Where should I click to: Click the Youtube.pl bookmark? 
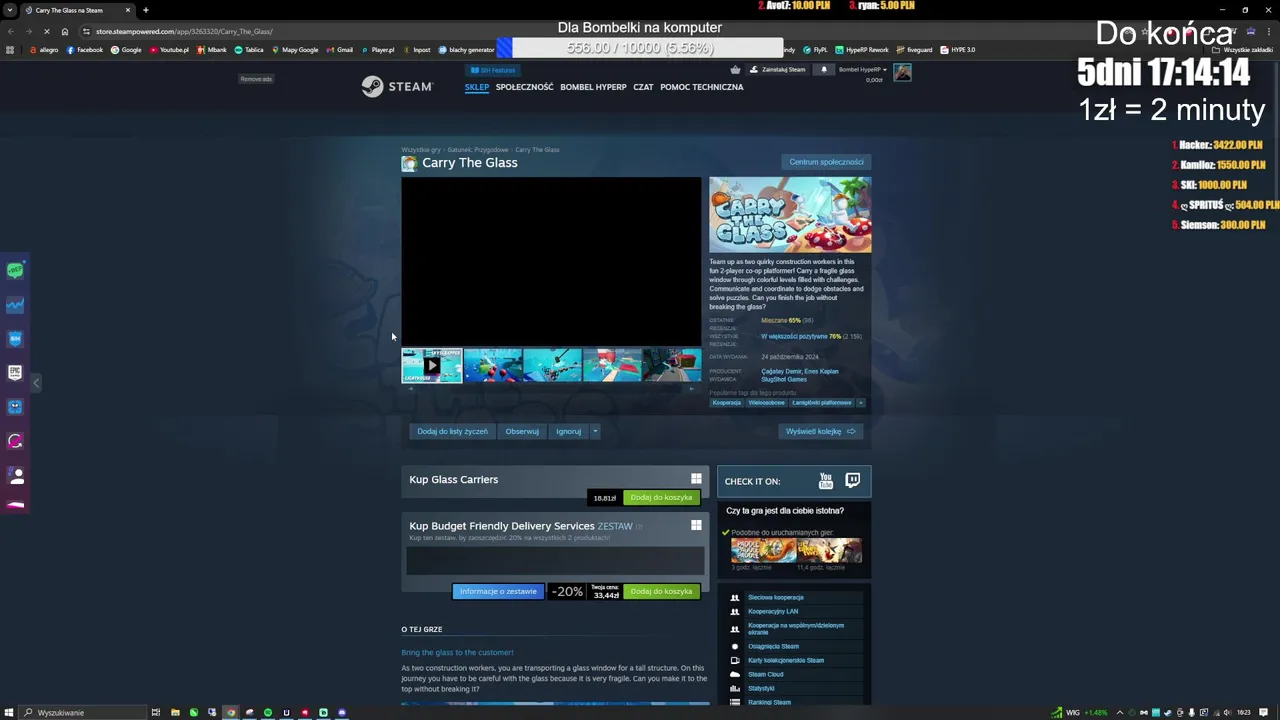(169, 50)
